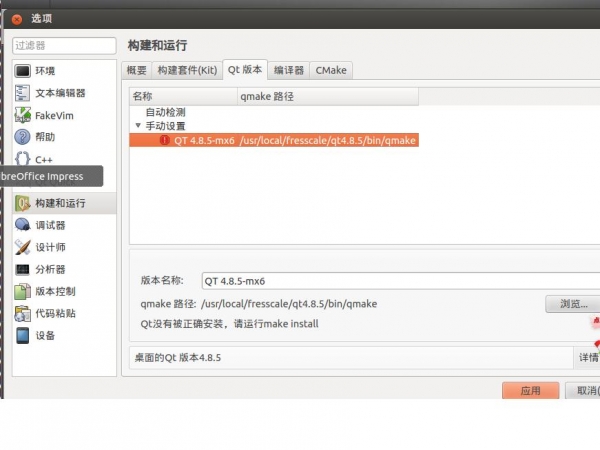Viewport: 600px width, 450px height.
Task: Collapse the 手动设置 tree group
Action: point(138,126)
